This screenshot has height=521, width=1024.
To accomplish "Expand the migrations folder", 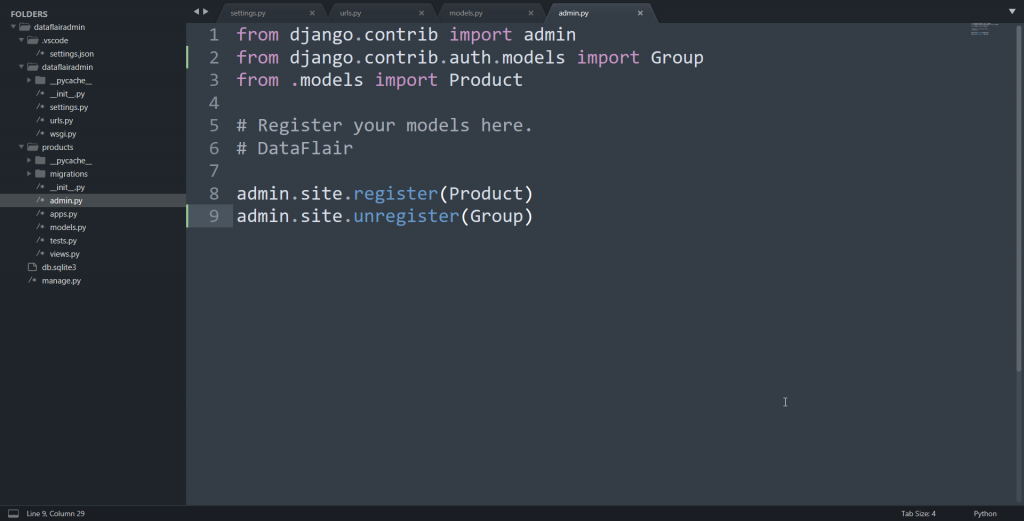I will (29, 174).
